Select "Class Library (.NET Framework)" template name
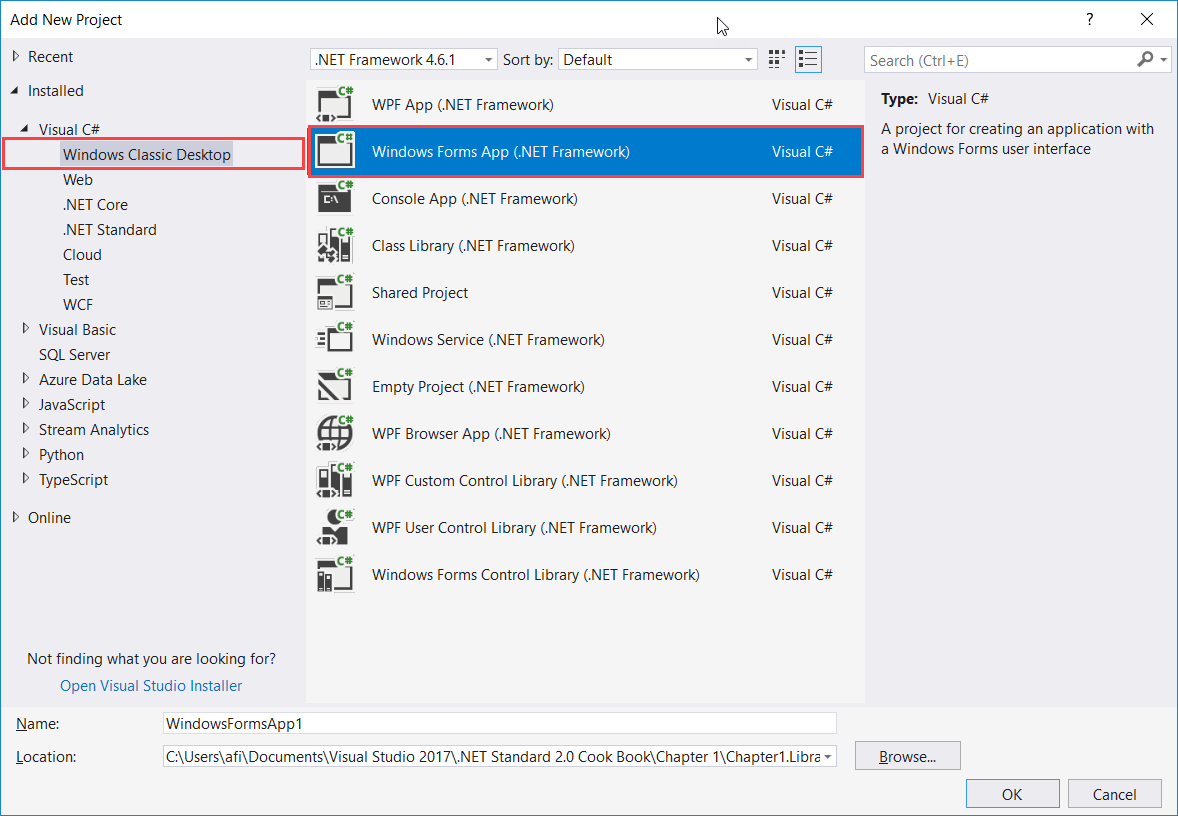Image resolution: width=1178 pixels, height=816 pixels. 473,246
